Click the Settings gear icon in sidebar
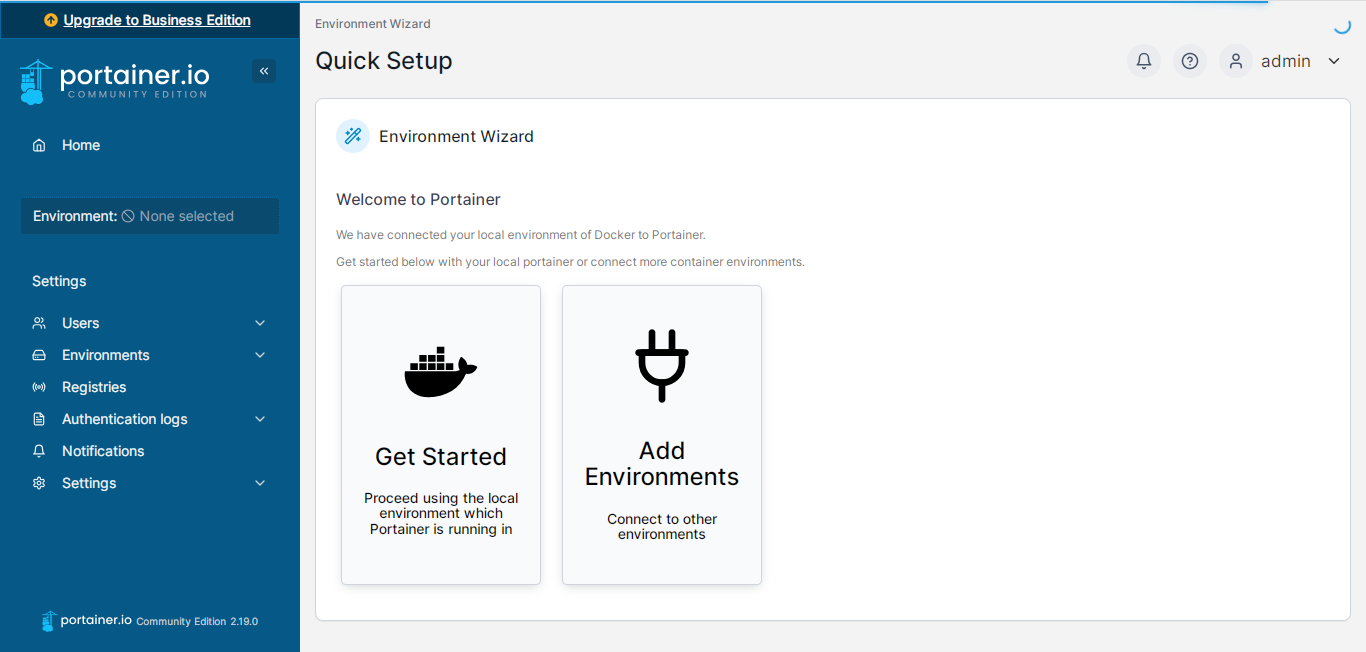The width and height of the screenshot is (1366, 652). [39, 483]
